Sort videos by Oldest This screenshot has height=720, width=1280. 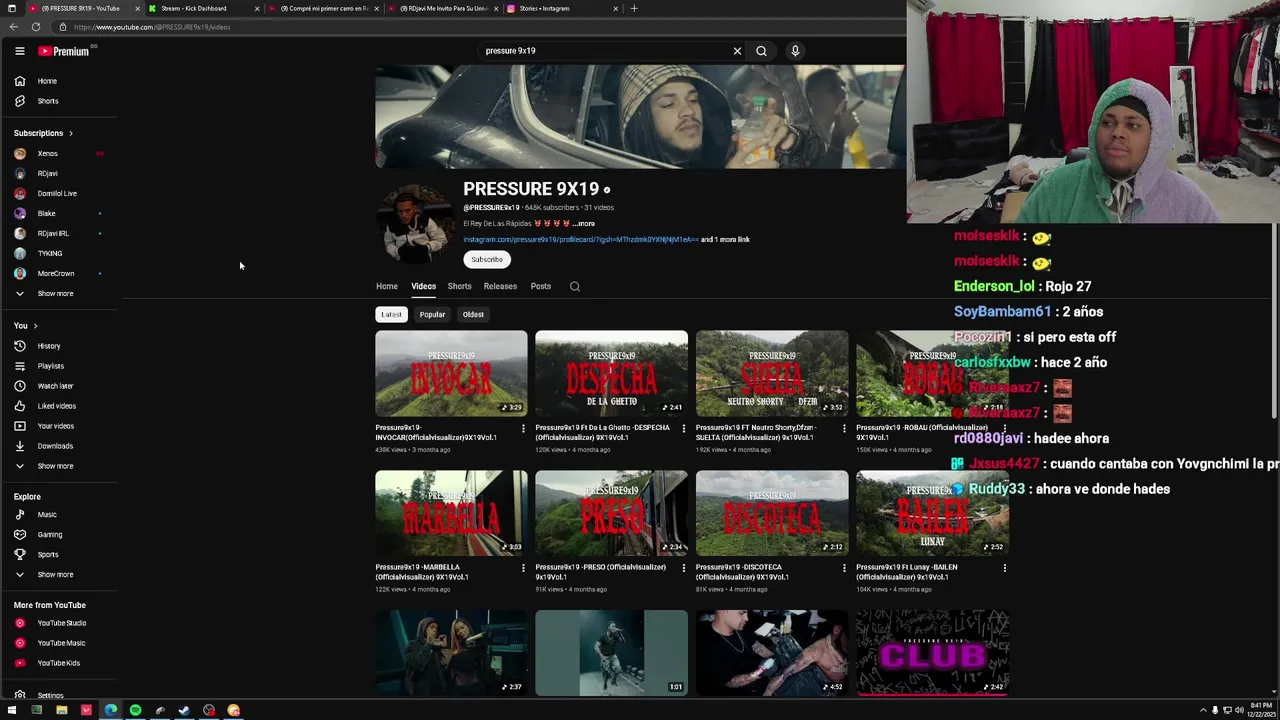473,315
